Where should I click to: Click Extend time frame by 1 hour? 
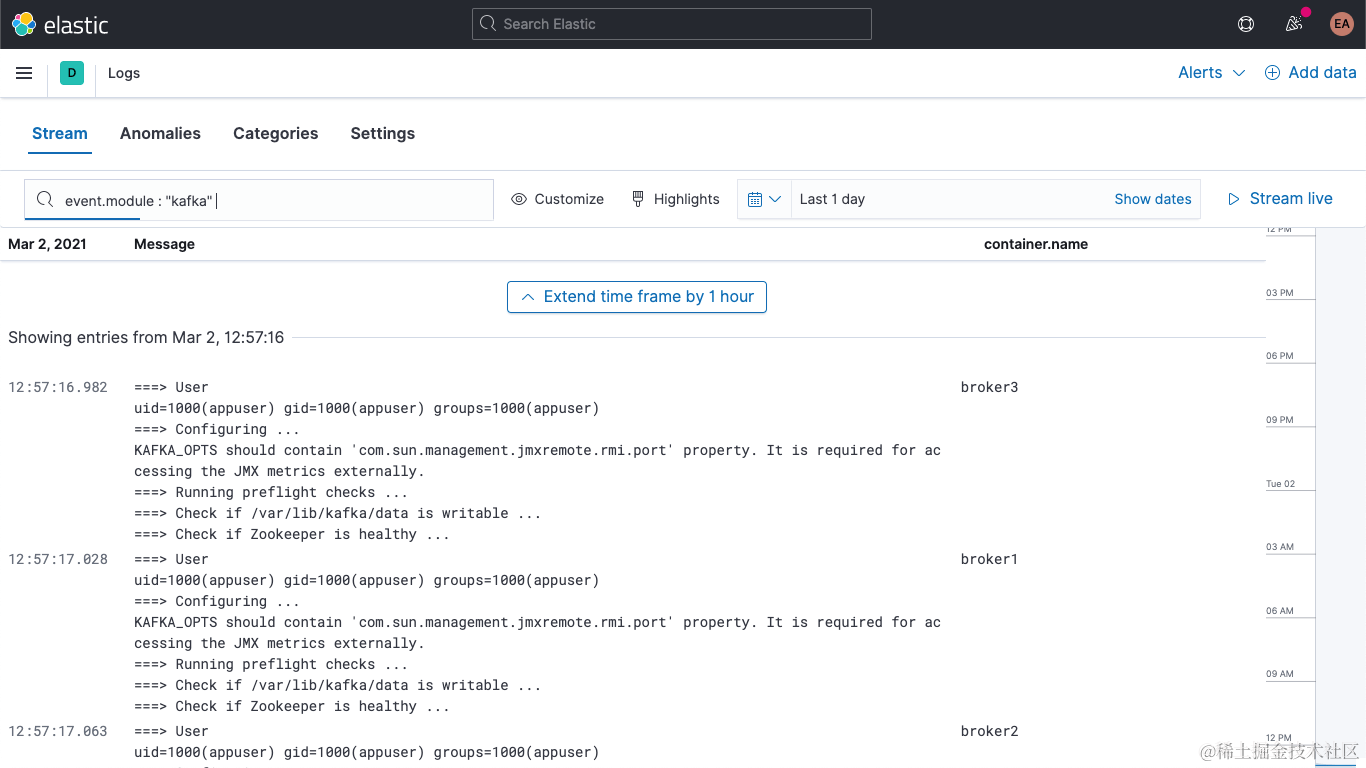point(637,297)
